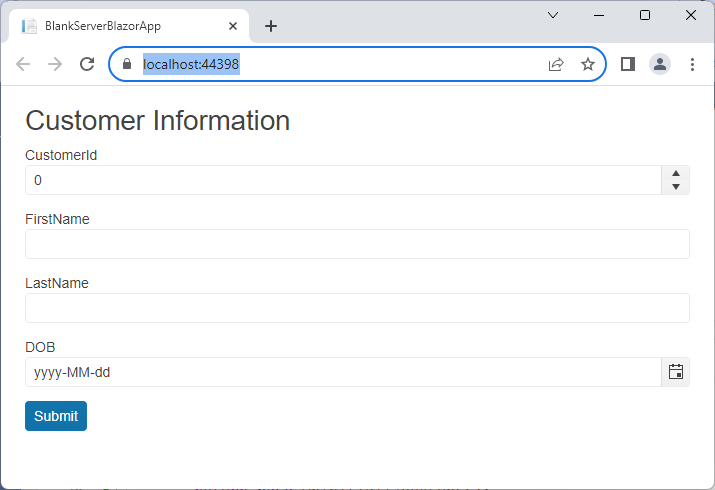The image size is (715, 490).
Task: Focus the LastName text field
Action: tap(357, 308)
